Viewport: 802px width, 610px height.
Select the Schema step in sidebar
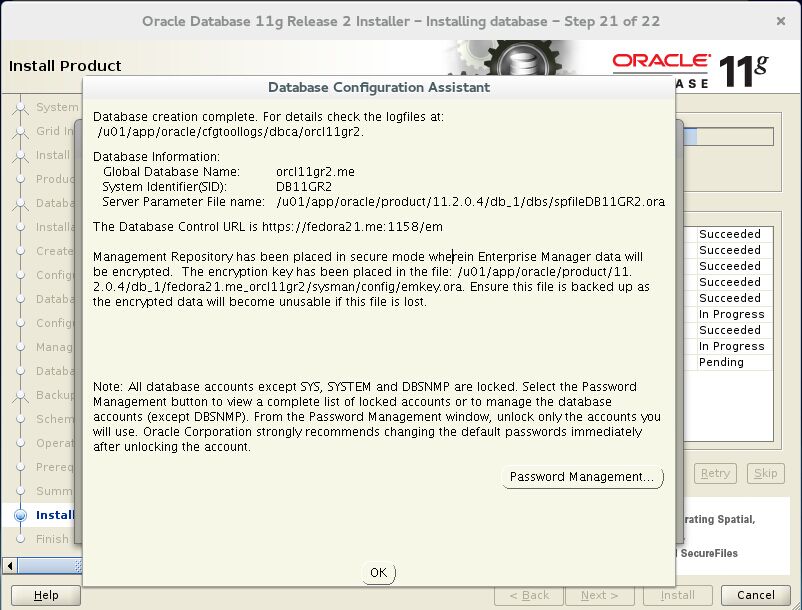(55, 419)
